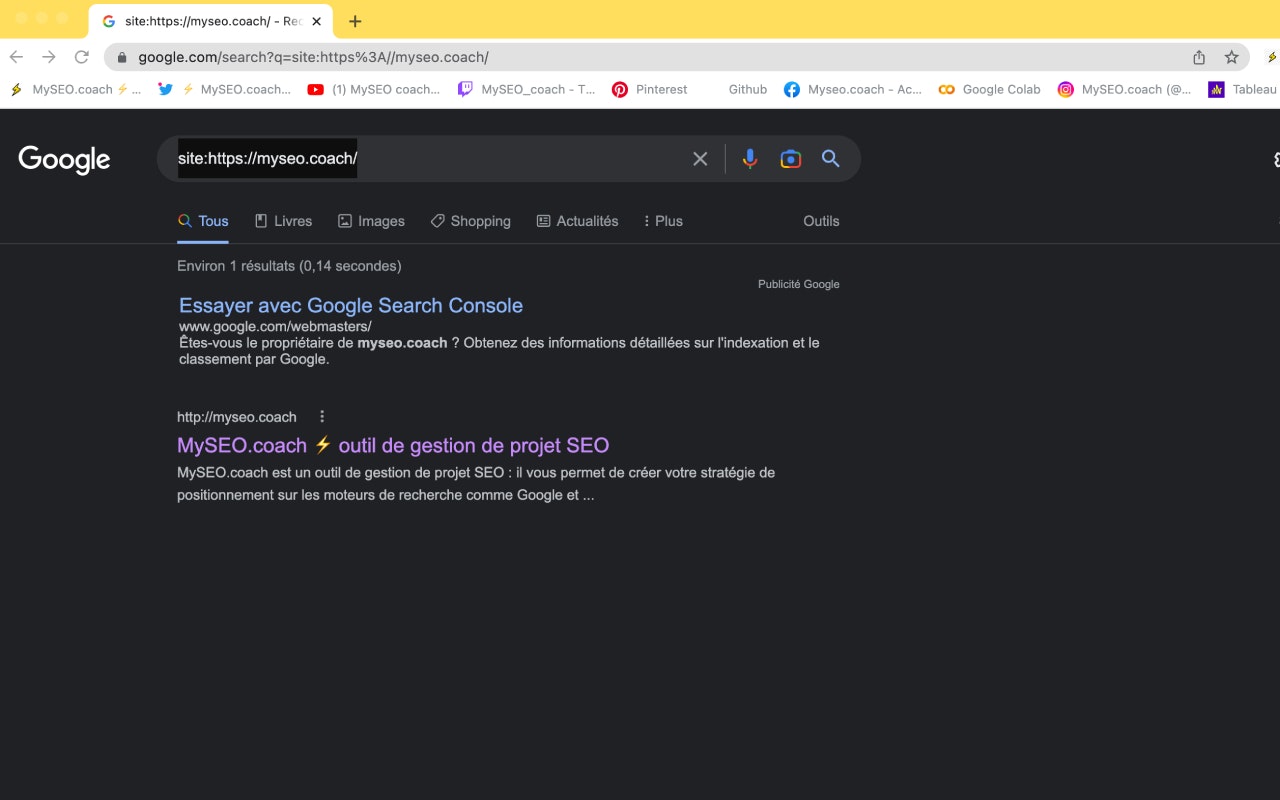This screenshot has height=800, width=1280.
Task: Open Facebook Myseo.coach bookmark
Action: pos(853,89)
